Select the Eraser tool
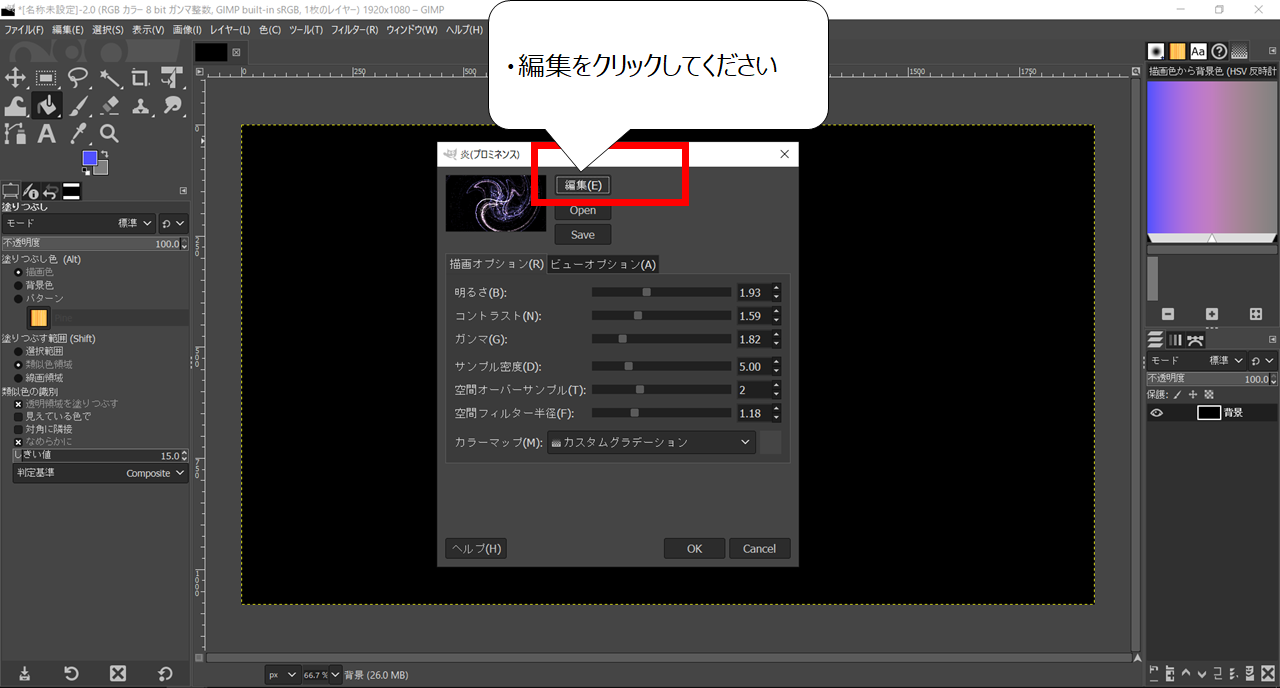 [110, 105]
